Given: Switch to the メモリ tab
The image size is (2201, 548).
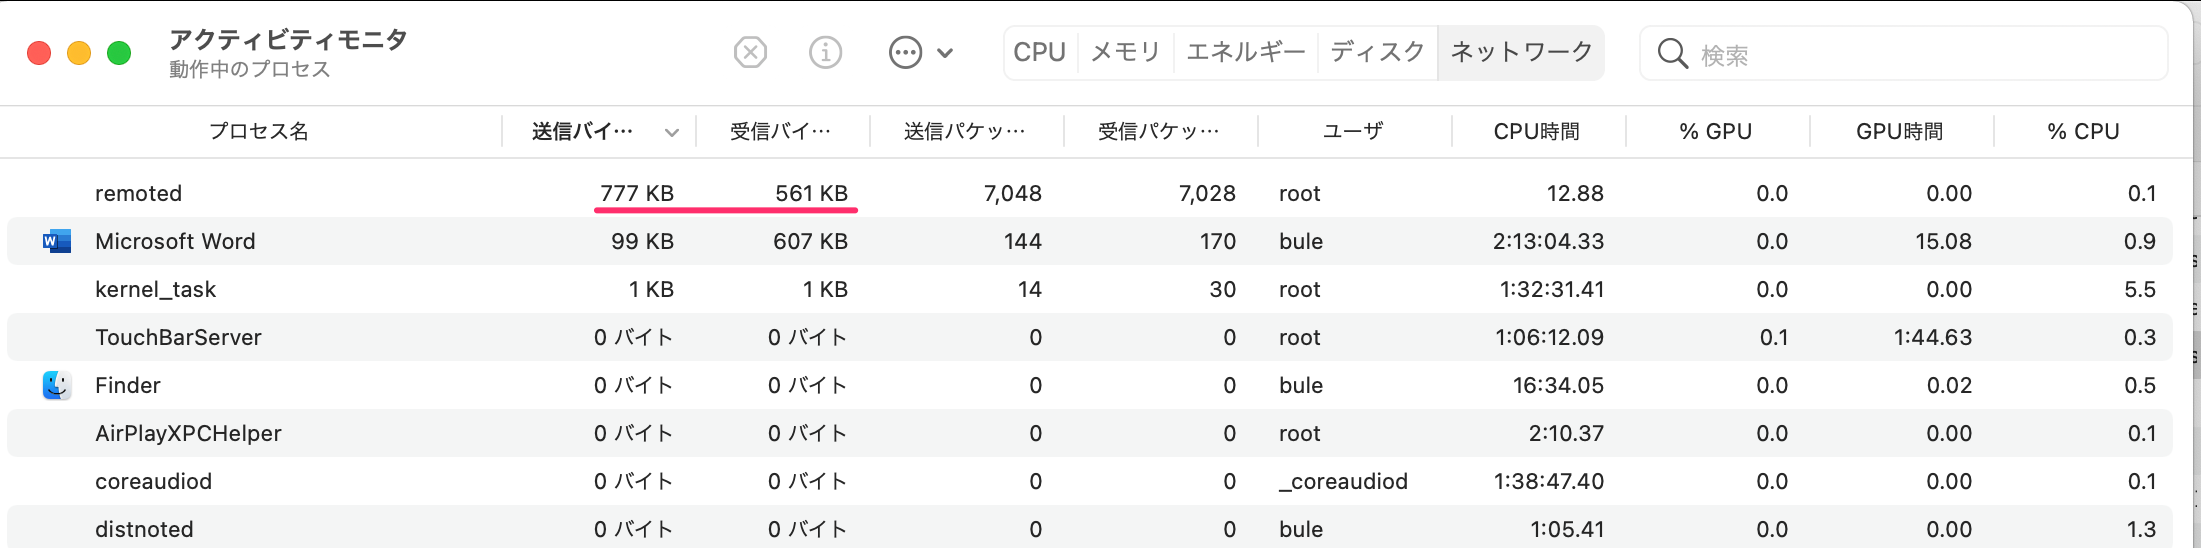Looking at the screenshot, I should click(x=1125, y=52).
